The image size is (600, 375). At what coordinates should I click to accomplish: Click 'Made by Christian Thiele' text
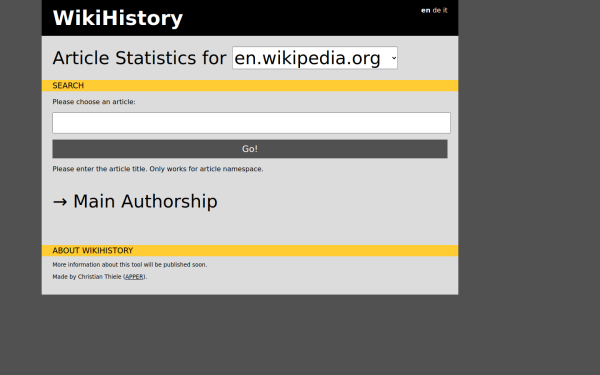[x=87, y=277]
